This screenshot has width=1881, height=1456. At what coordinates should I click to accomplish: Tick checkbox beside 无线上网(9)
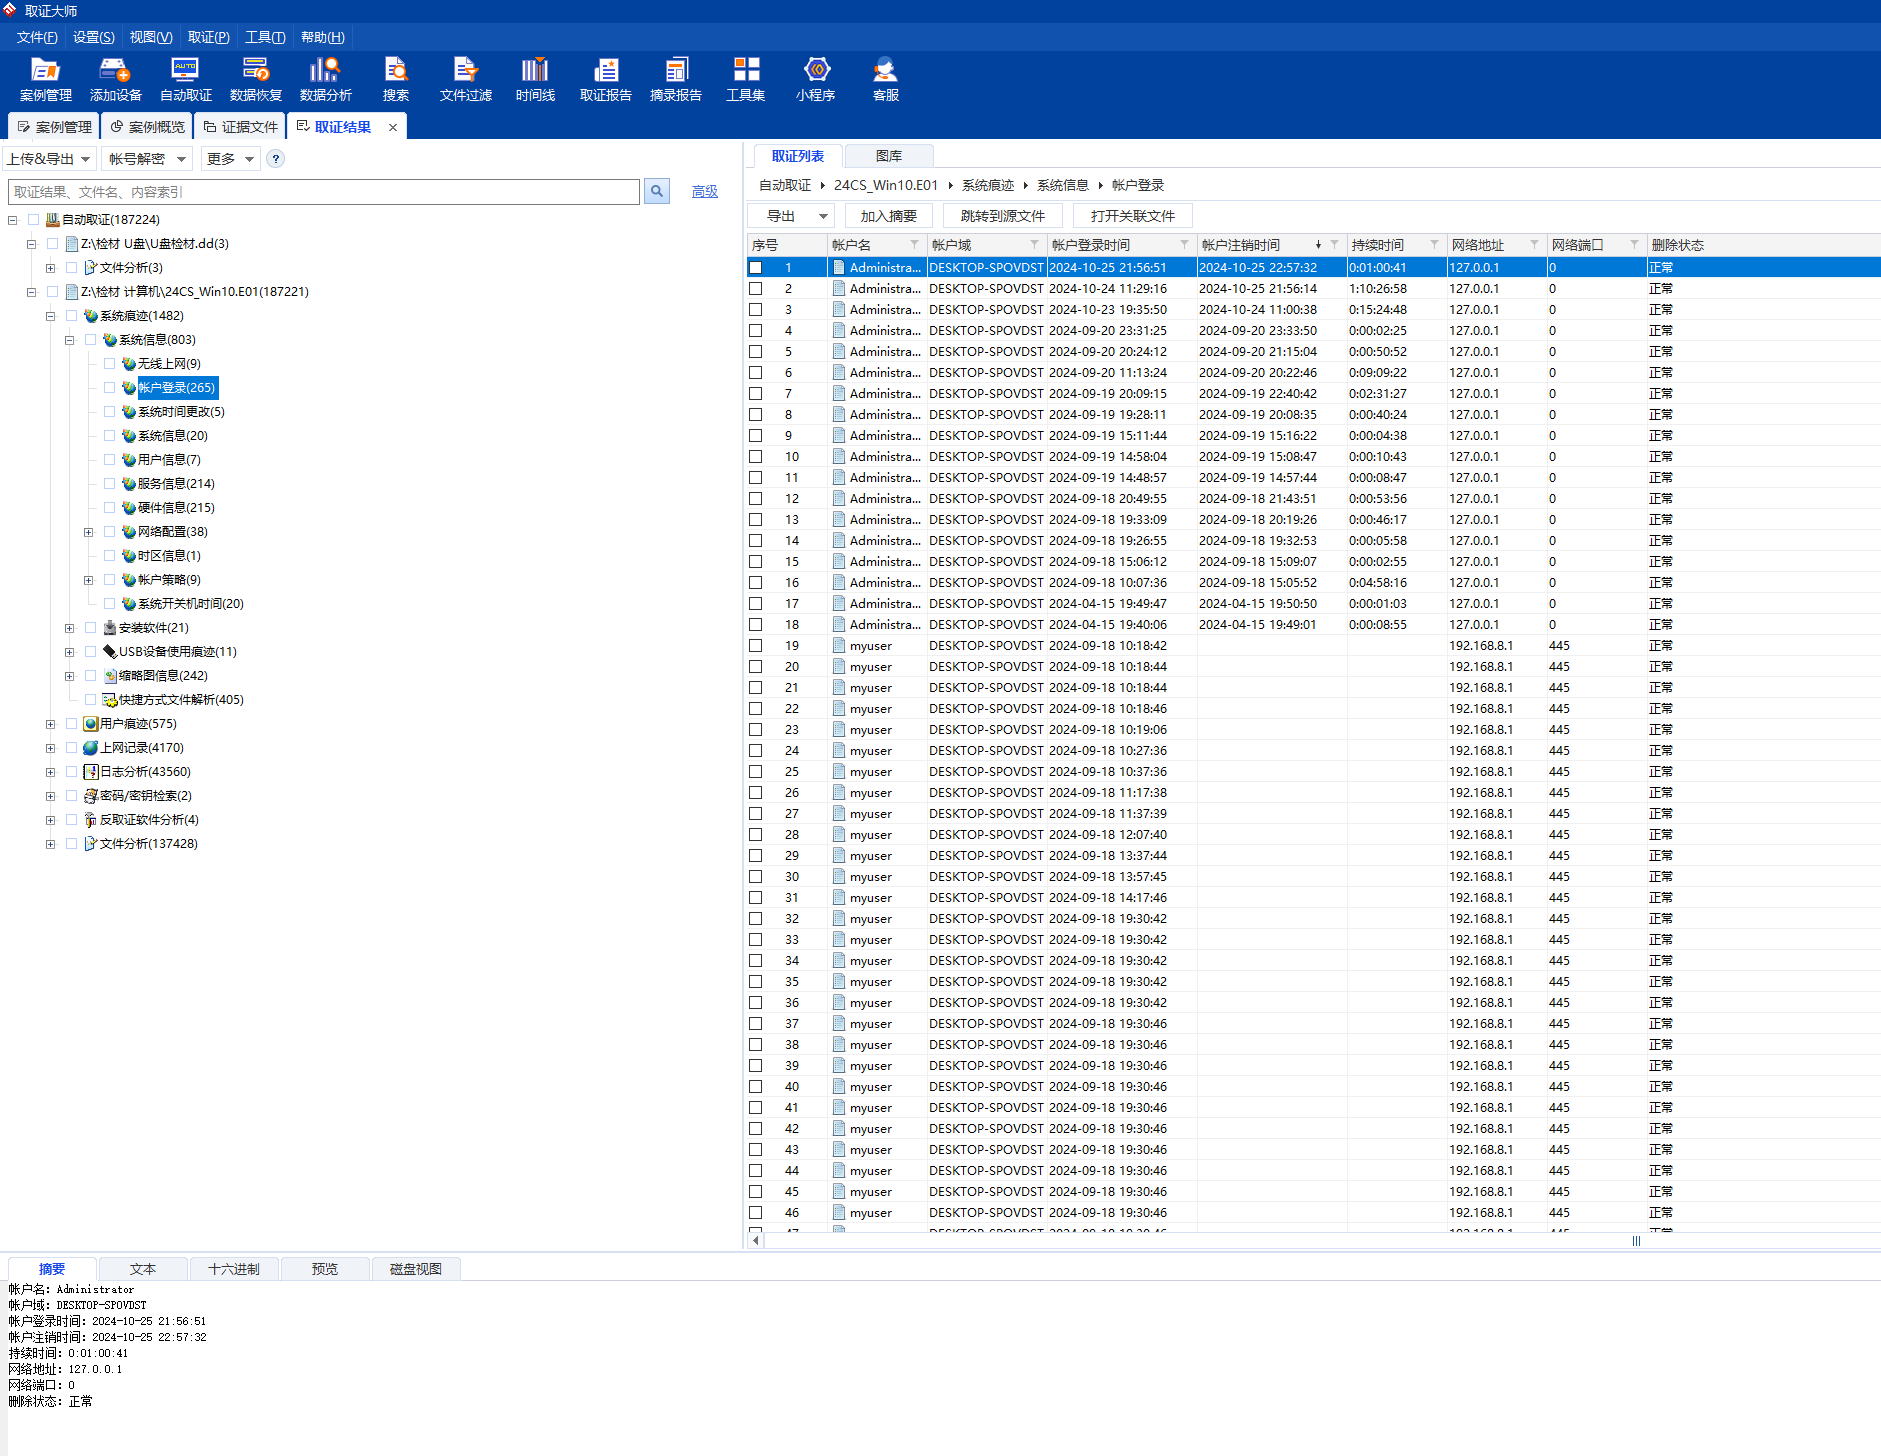point(109,364)
